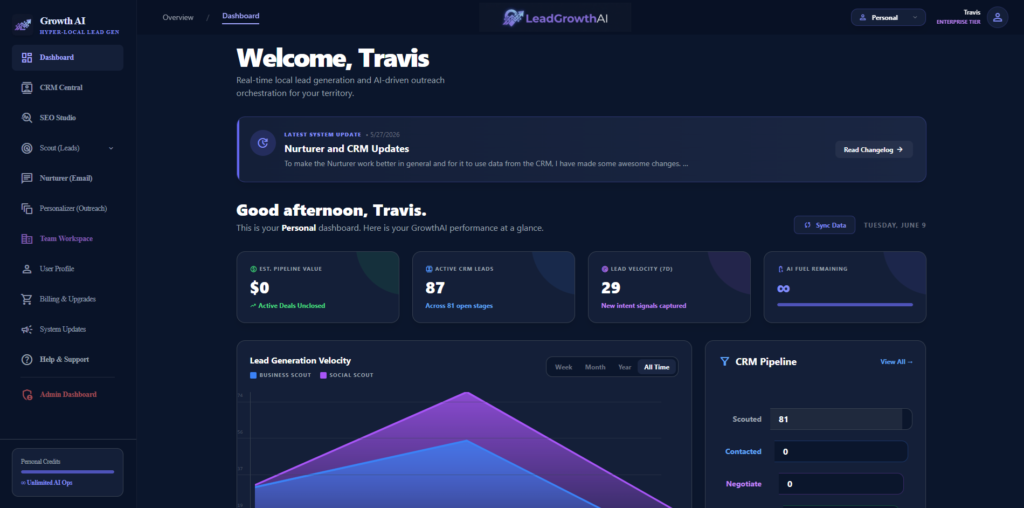Click the Read Changelog button
The width and height of the screenshot is (1024, 508).
pyautogui.click(x=874, y=150)
